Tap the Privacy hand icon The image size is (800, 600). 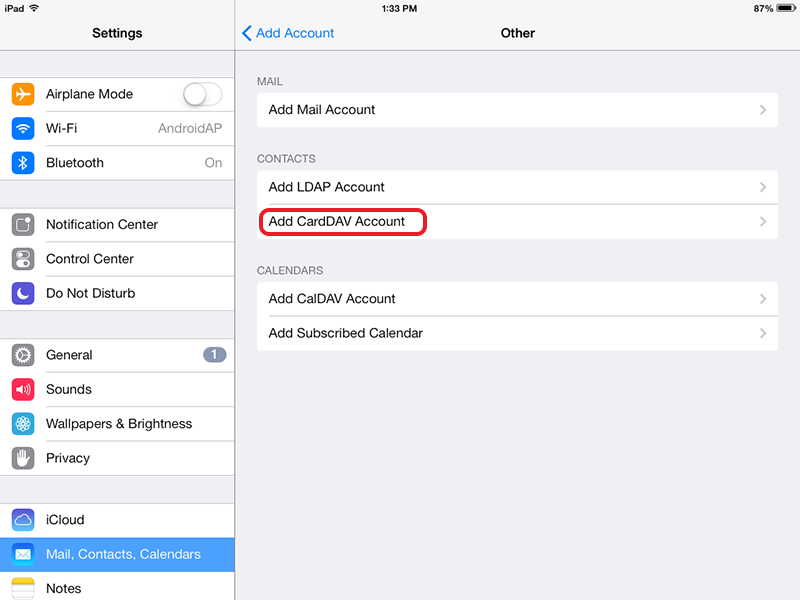[23, 458]
